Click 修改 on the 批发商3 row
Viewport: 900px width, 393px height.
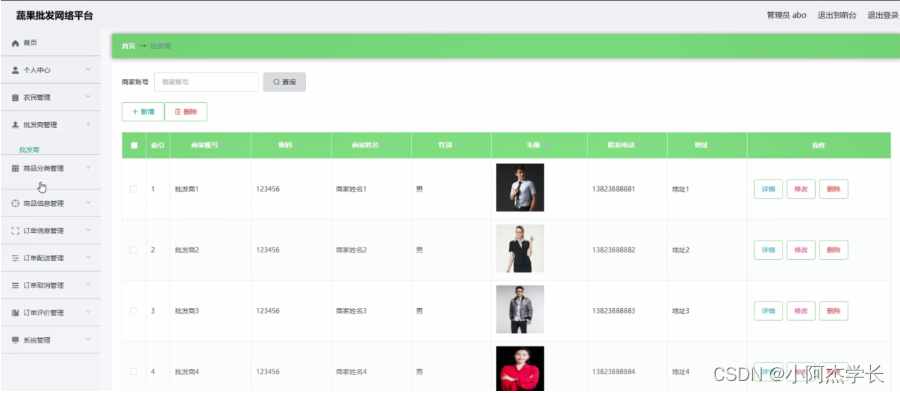coord(801,311)
